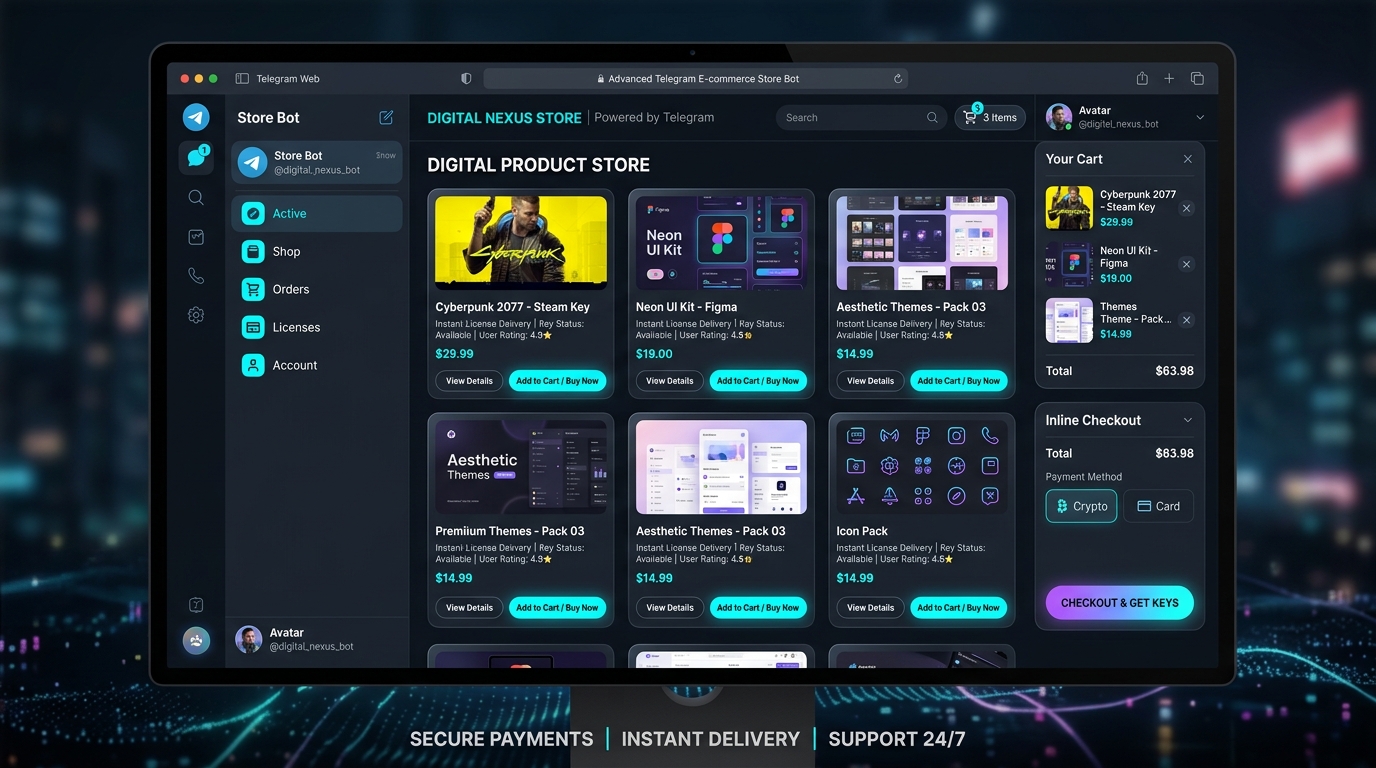Toggle the browser sidebar icon near Telegram Web

click(242, 78)
